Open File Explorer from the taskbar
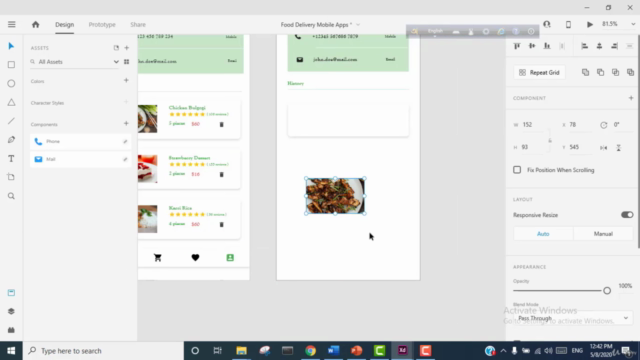The height and width of the screenshot is (360, 640). tap(241, 351)
